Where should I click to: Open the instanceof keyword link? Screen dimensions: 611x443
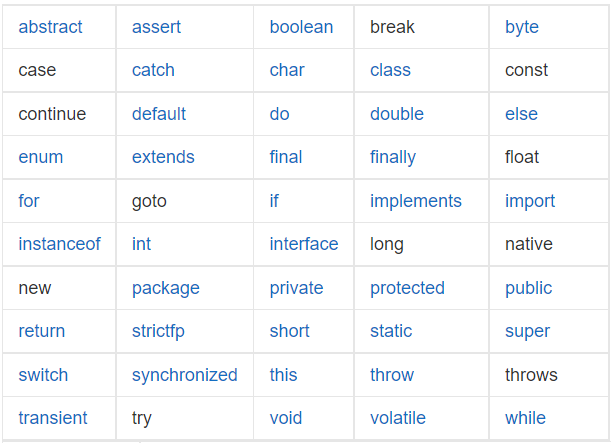pyautogui.click(x=59, y=244)
